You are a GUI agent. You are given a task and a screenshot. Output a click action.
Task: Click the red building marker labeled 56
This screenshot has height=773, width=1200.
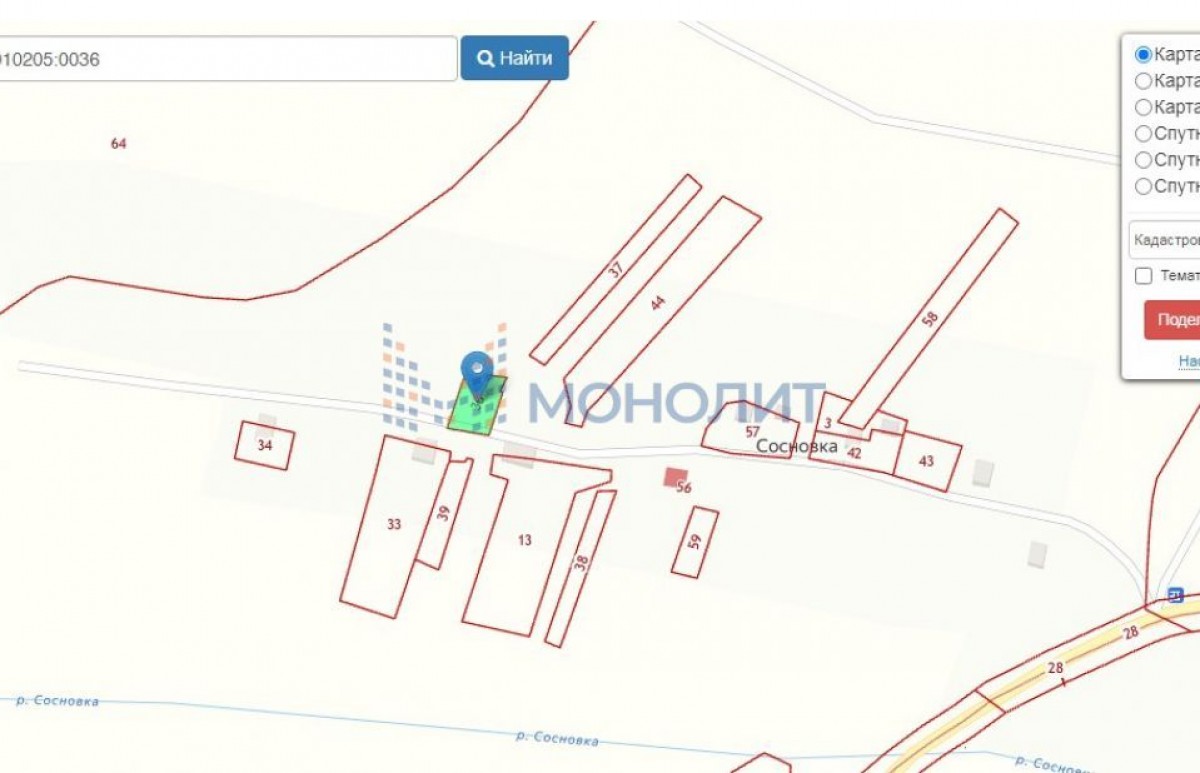(675, 477)
